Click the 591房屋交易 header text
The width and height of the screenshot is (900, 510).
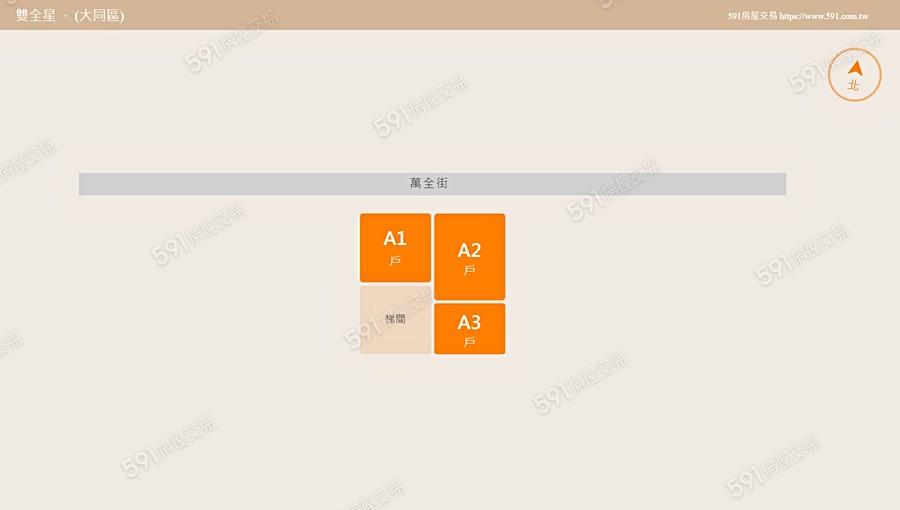752,16
